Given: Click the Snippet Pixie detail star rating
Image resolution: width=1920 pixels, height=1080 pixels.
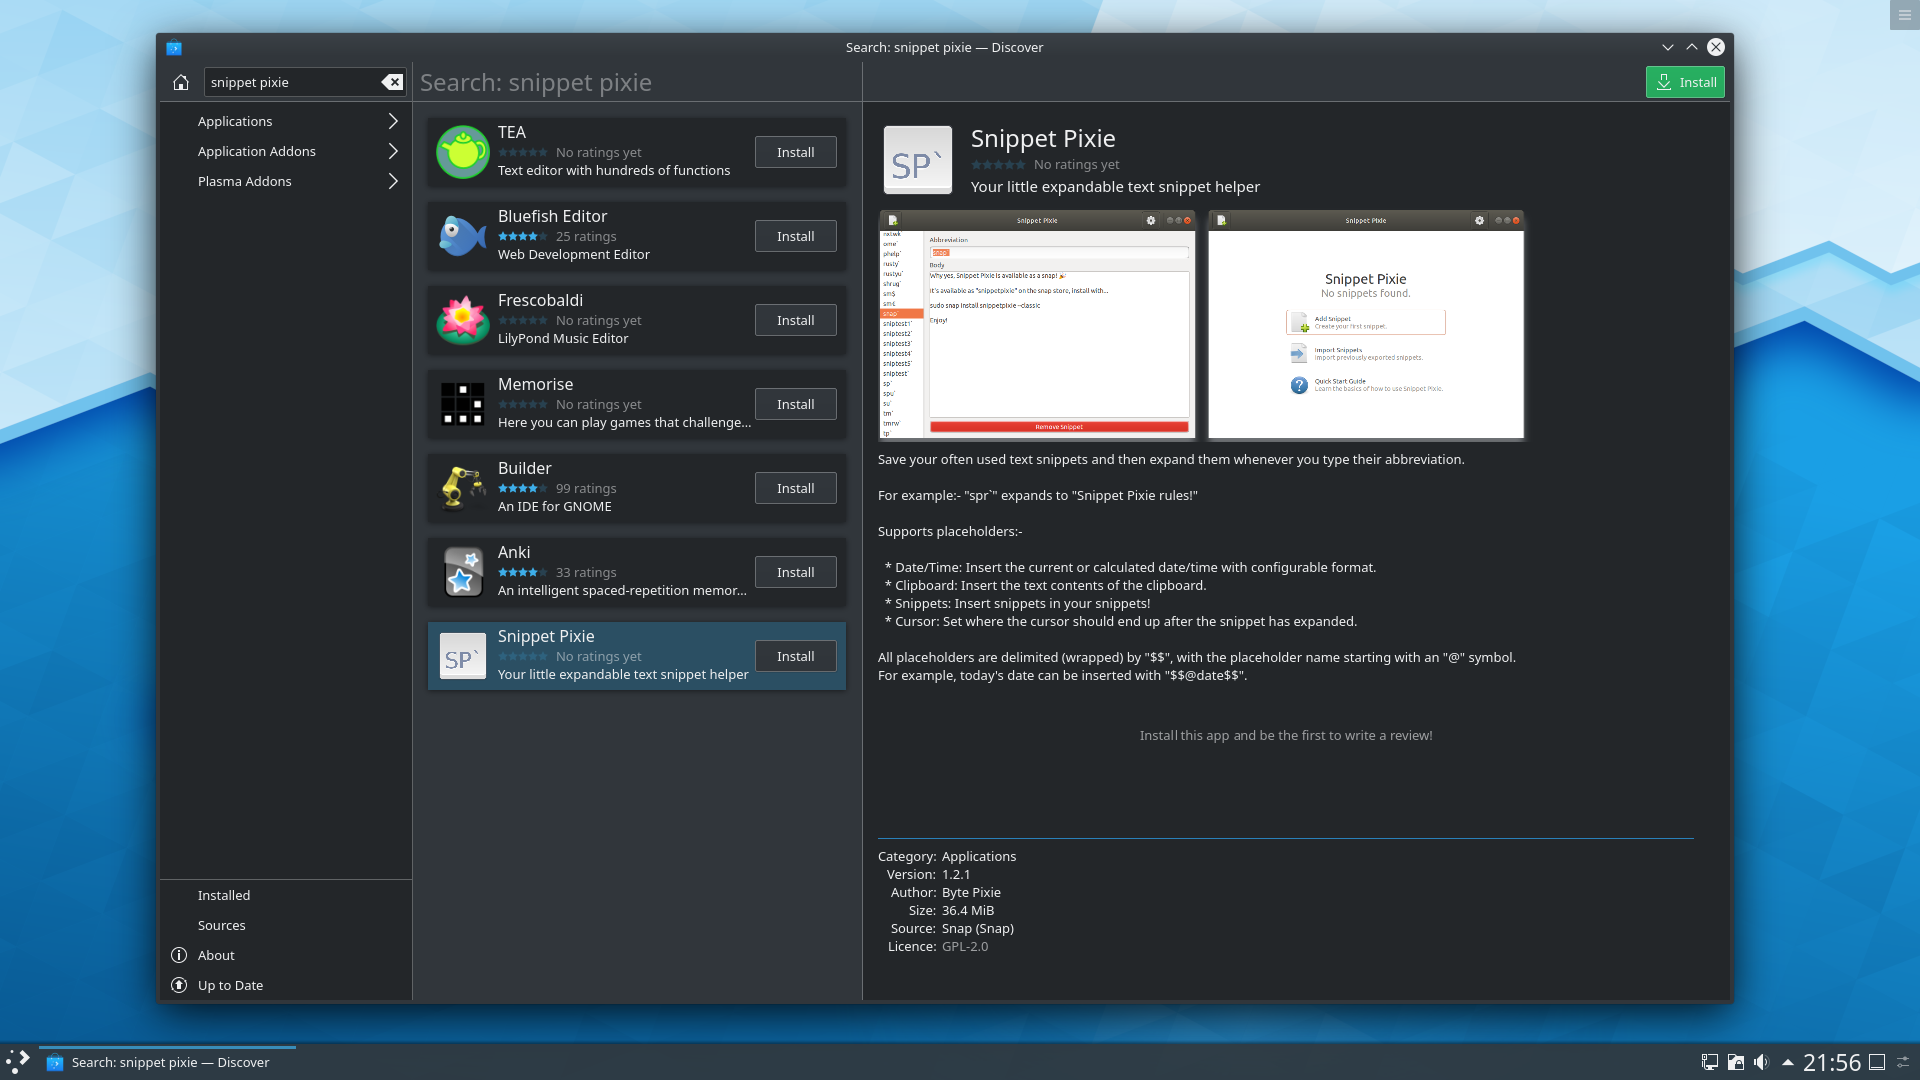Looking at the screenshot, I should (x=998, y=165).
